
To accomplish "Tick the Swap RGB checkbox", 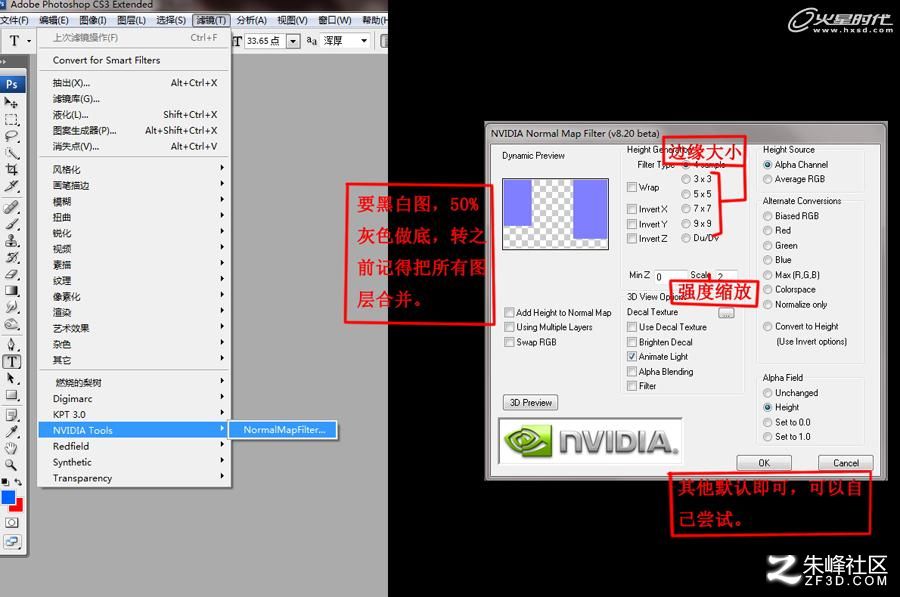I will 509,342.
